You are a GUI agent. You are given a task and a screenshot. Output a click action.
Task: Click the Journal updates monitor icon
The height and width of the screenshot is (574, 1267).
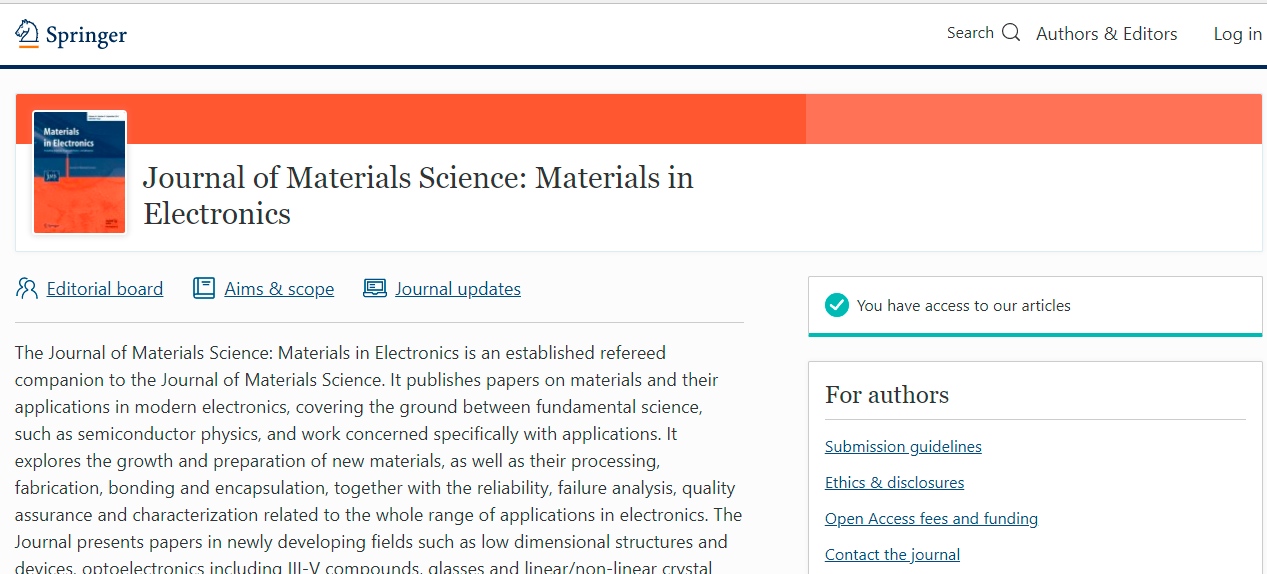pyautogui.click(x=375, y=289)
